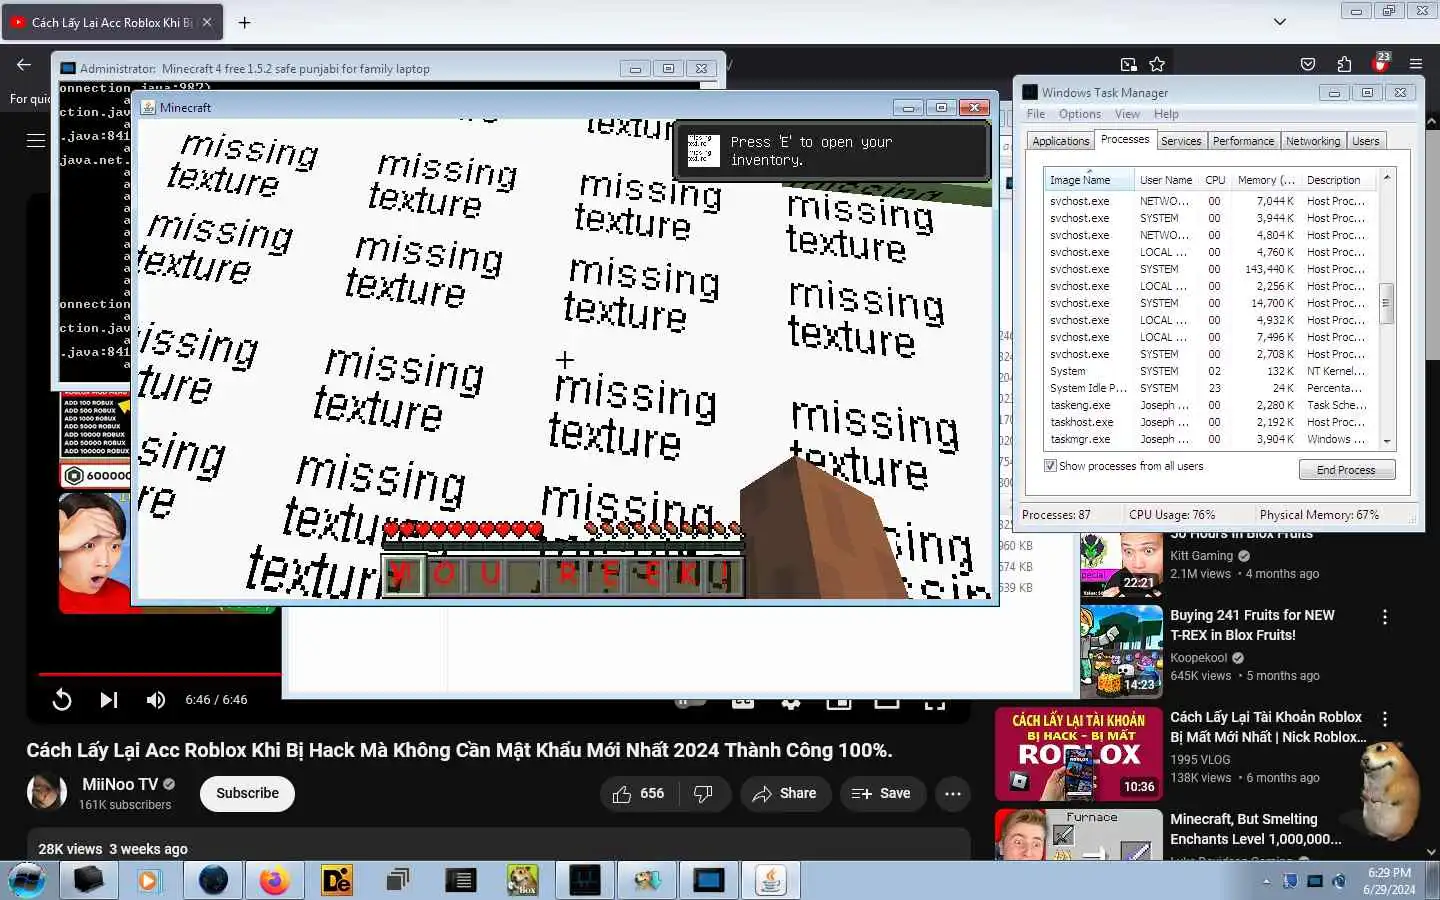The image size is (1440, 900).
Task: Click the Task Manager process list scroll-down arrow
Action: coord(1387,441)
